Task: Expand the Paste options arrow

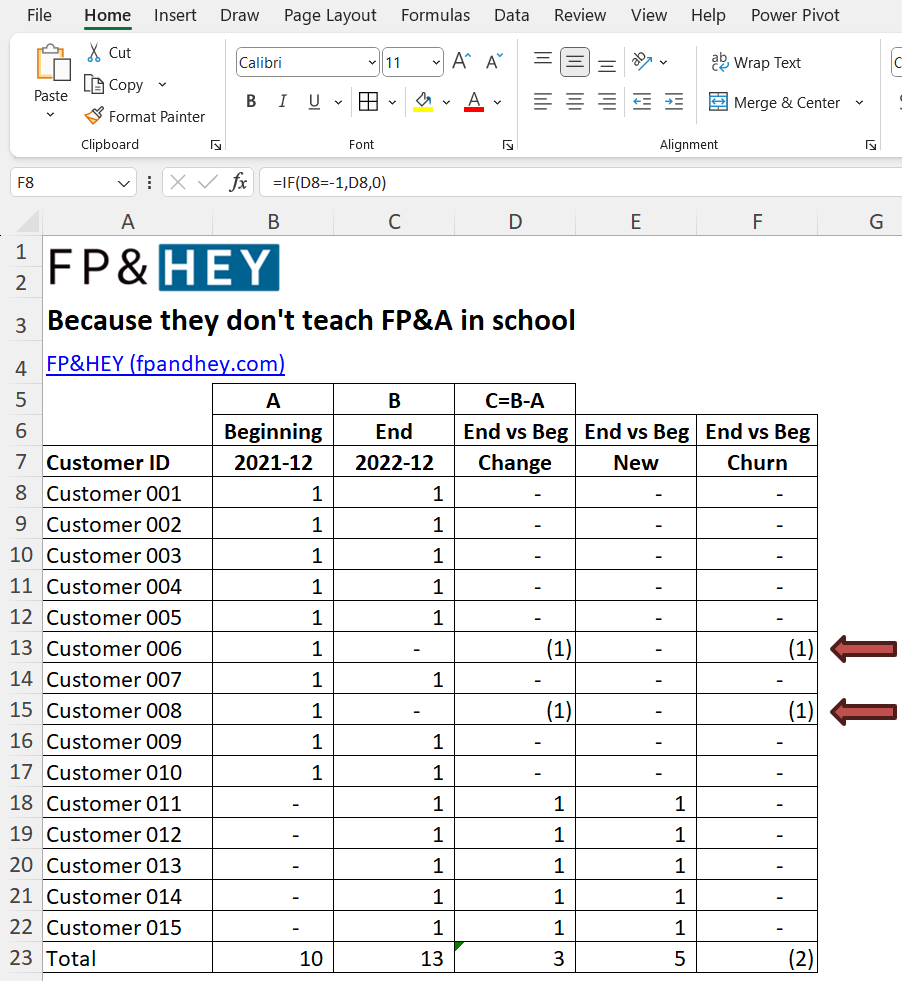Action: click(51, 115)
